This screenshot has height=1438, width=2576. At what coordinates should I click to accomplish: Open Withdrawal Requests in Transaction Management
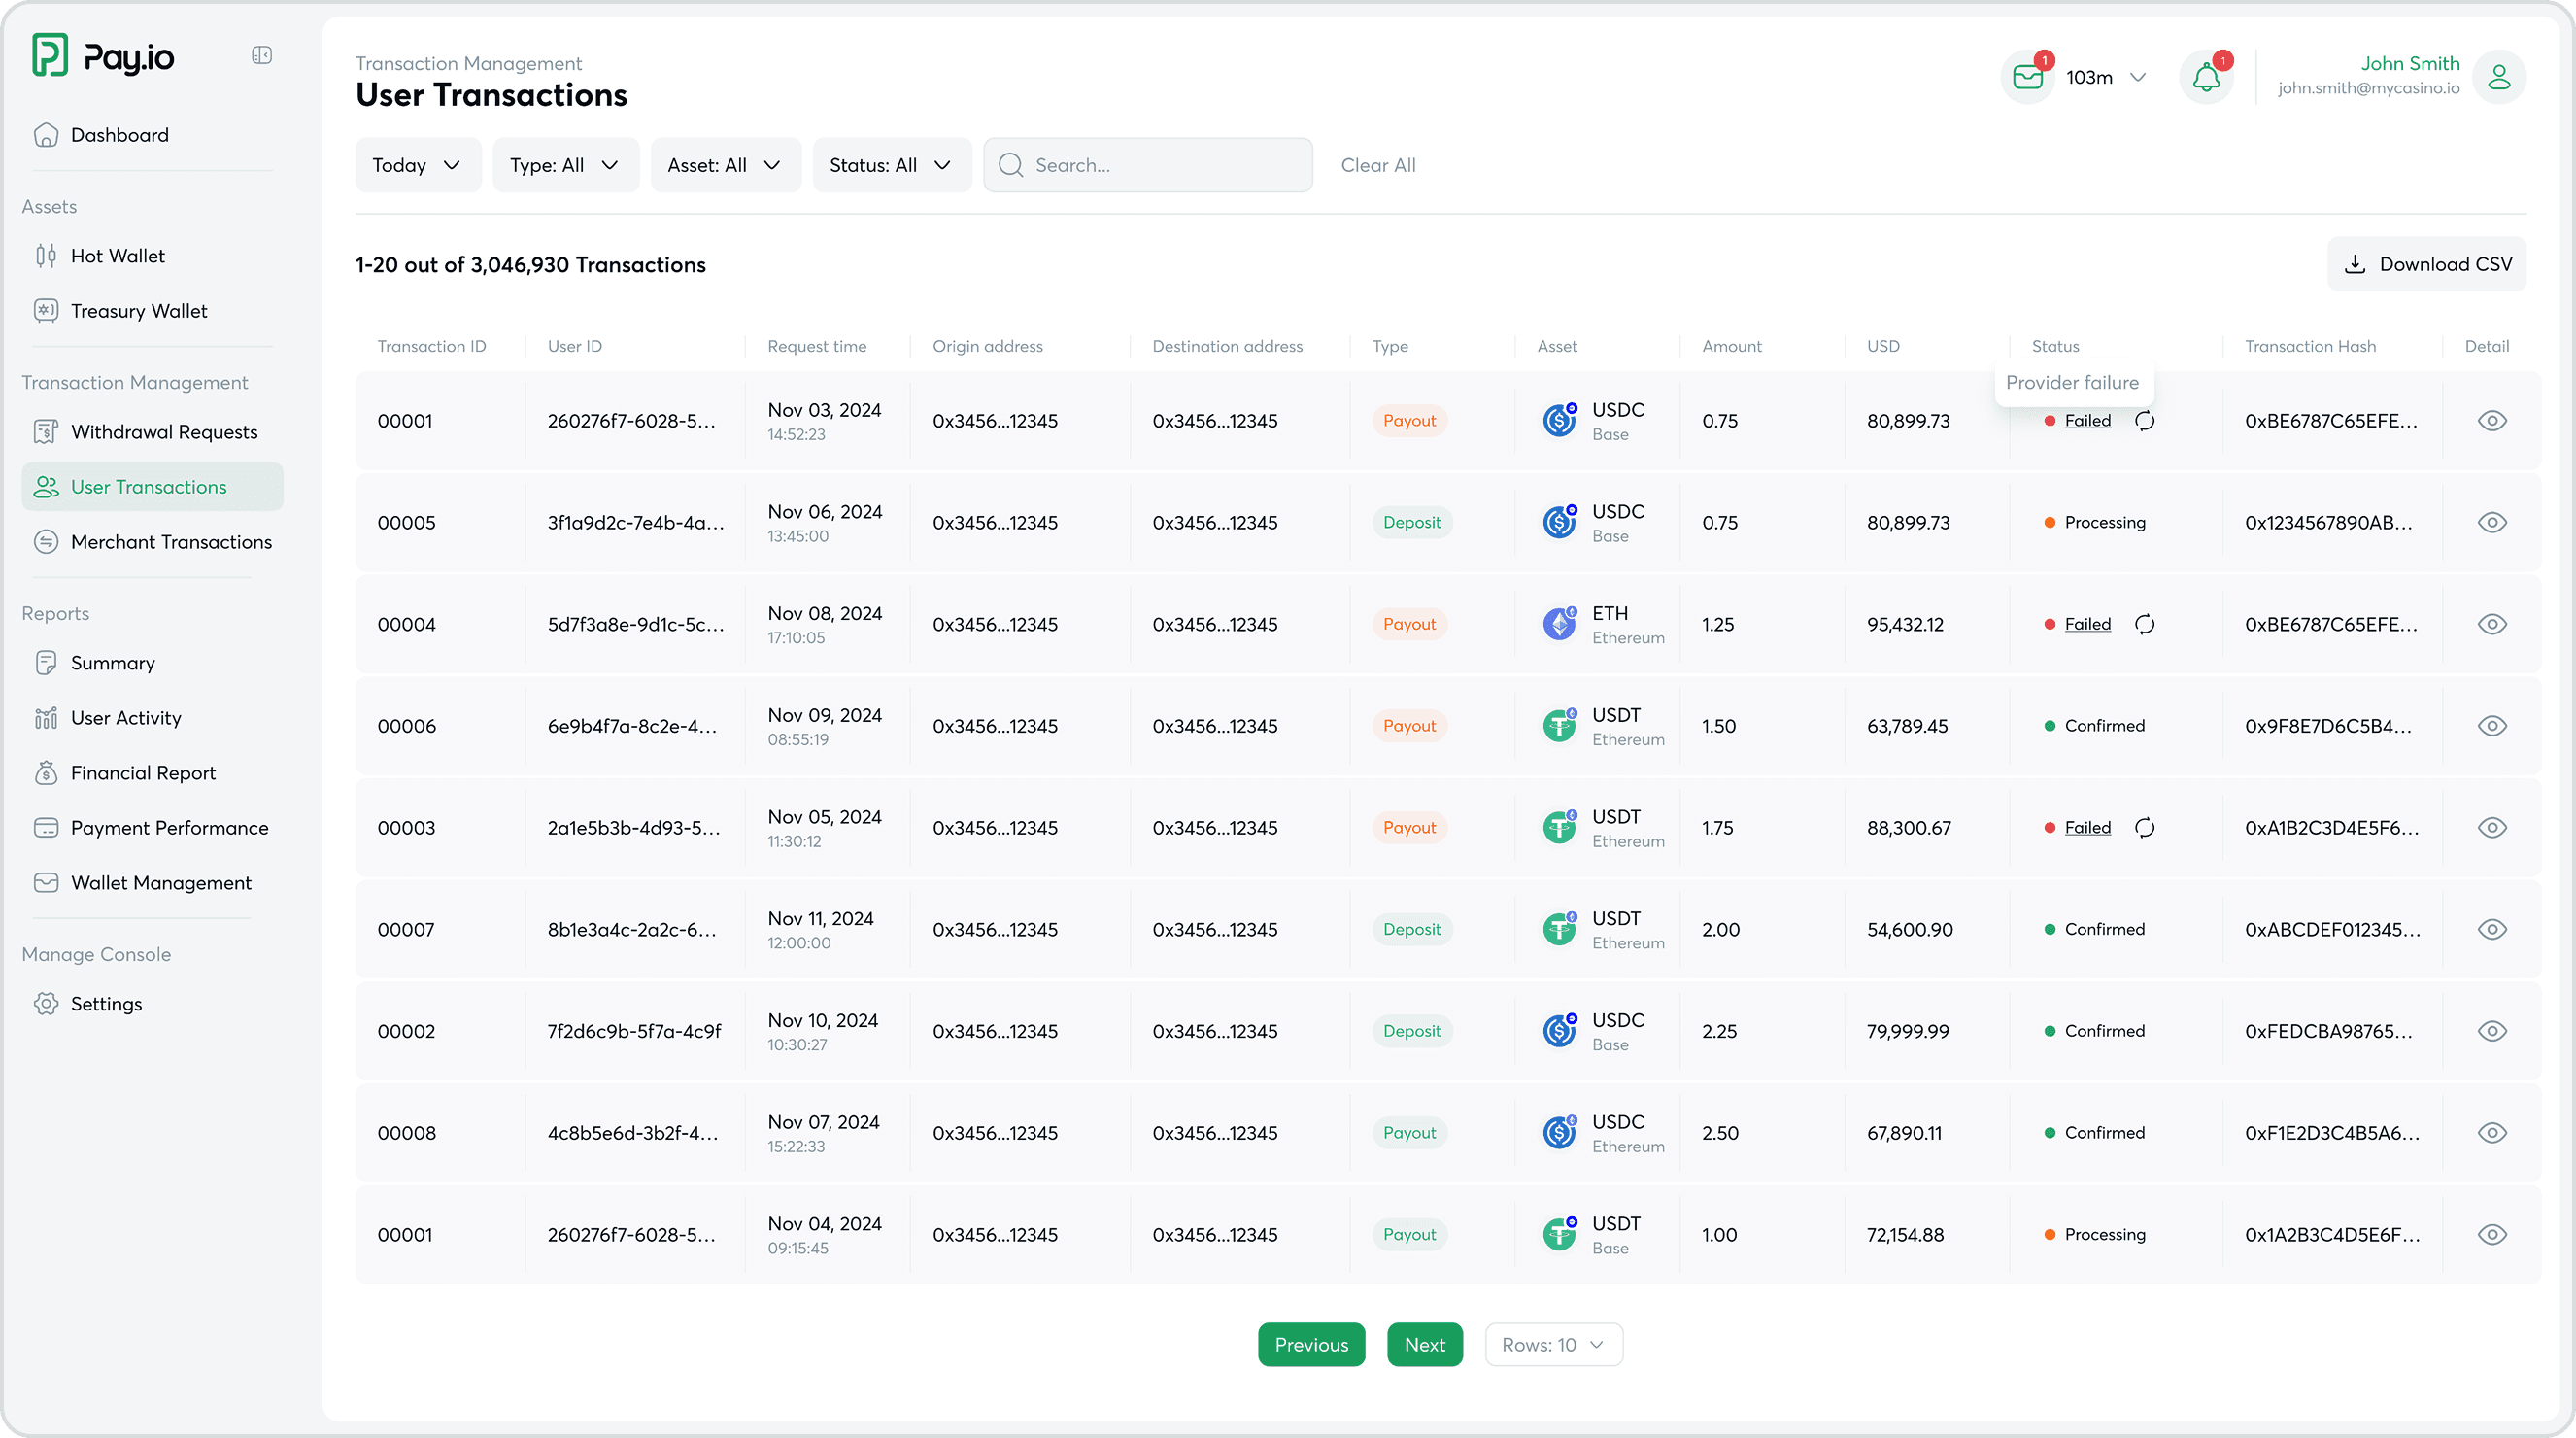pyautogui.click(x=164, y=431)
